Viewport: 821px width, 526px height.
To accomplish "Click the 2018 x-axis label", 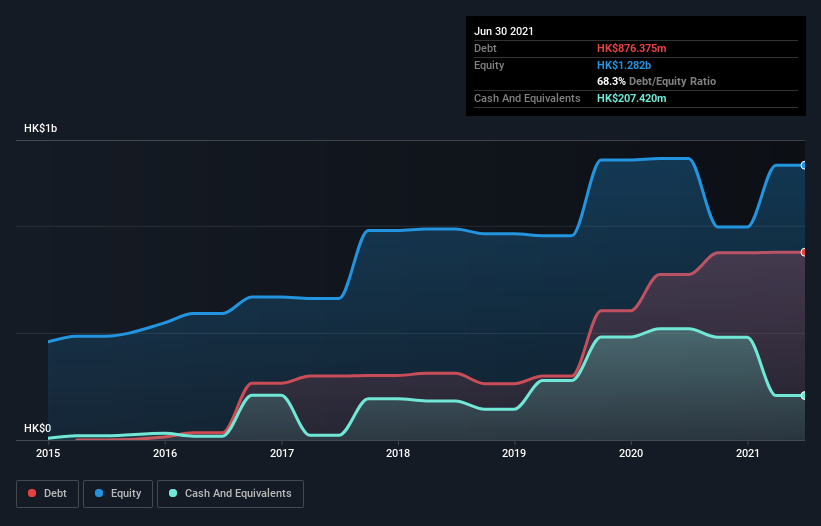I will 398,453.
